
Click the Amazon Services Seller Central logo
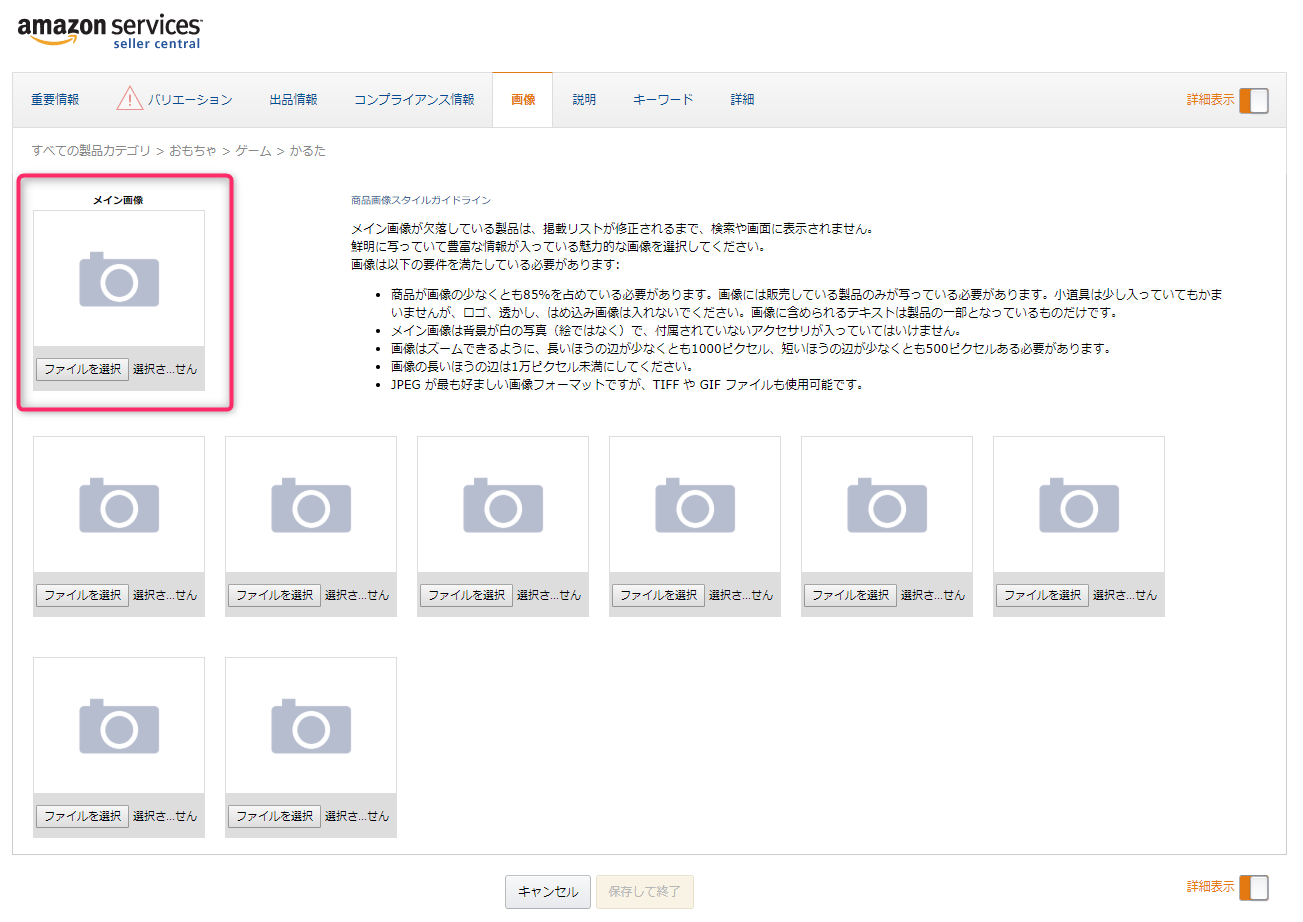110,31
